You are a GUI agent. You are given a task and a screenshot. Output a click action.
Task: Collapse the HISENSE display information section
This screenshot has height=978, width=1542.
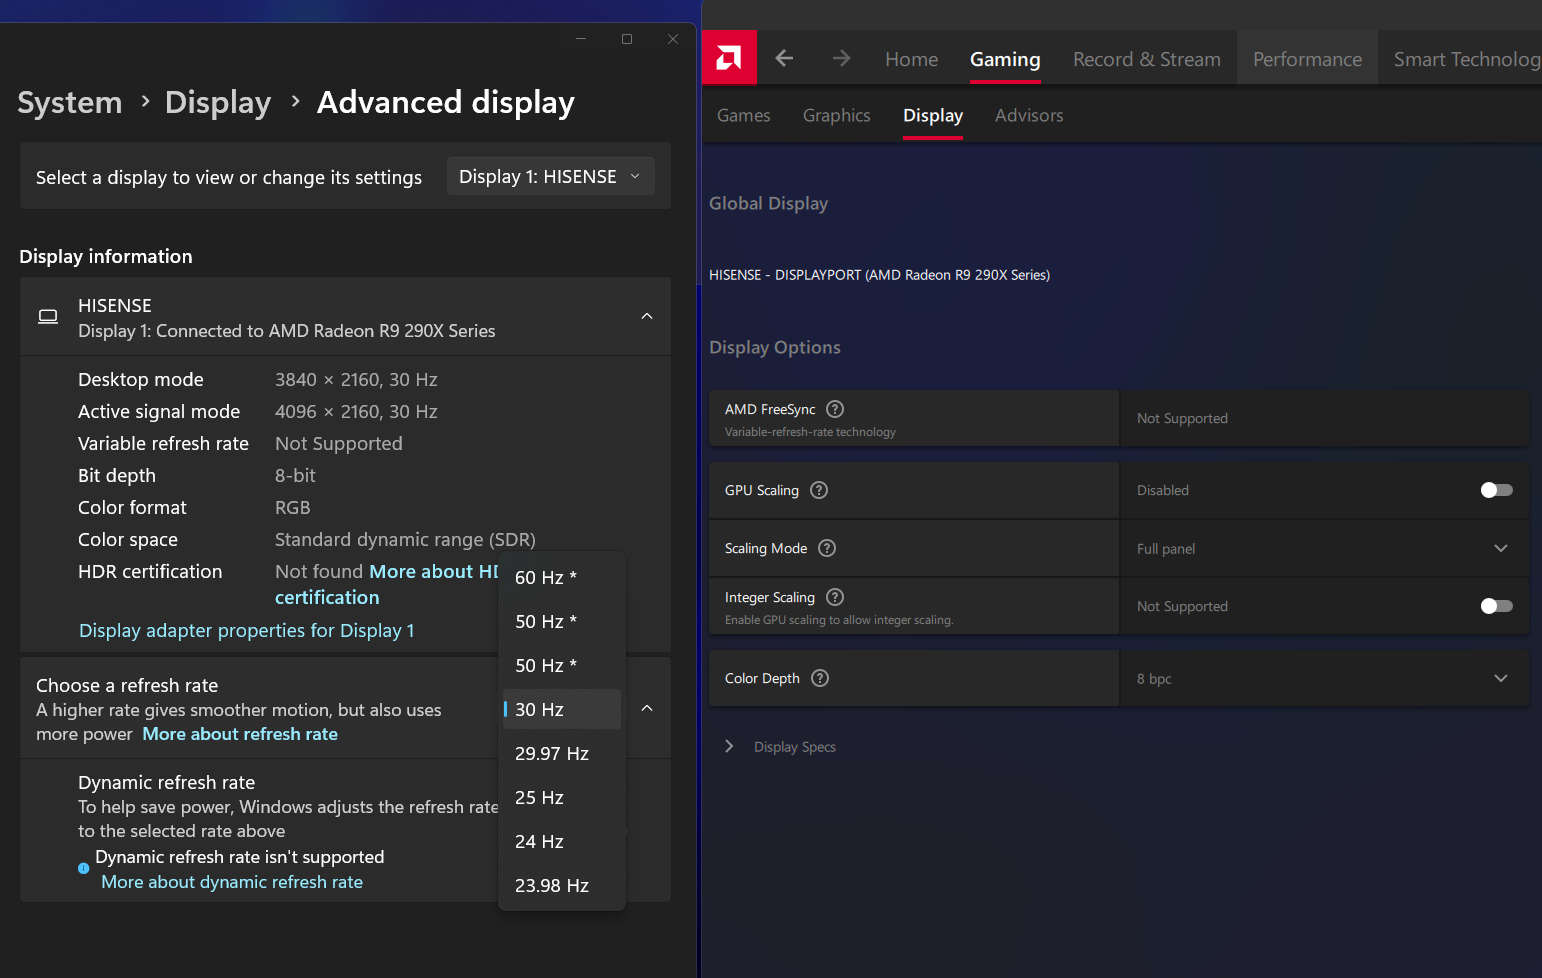(x=647, y=317)
